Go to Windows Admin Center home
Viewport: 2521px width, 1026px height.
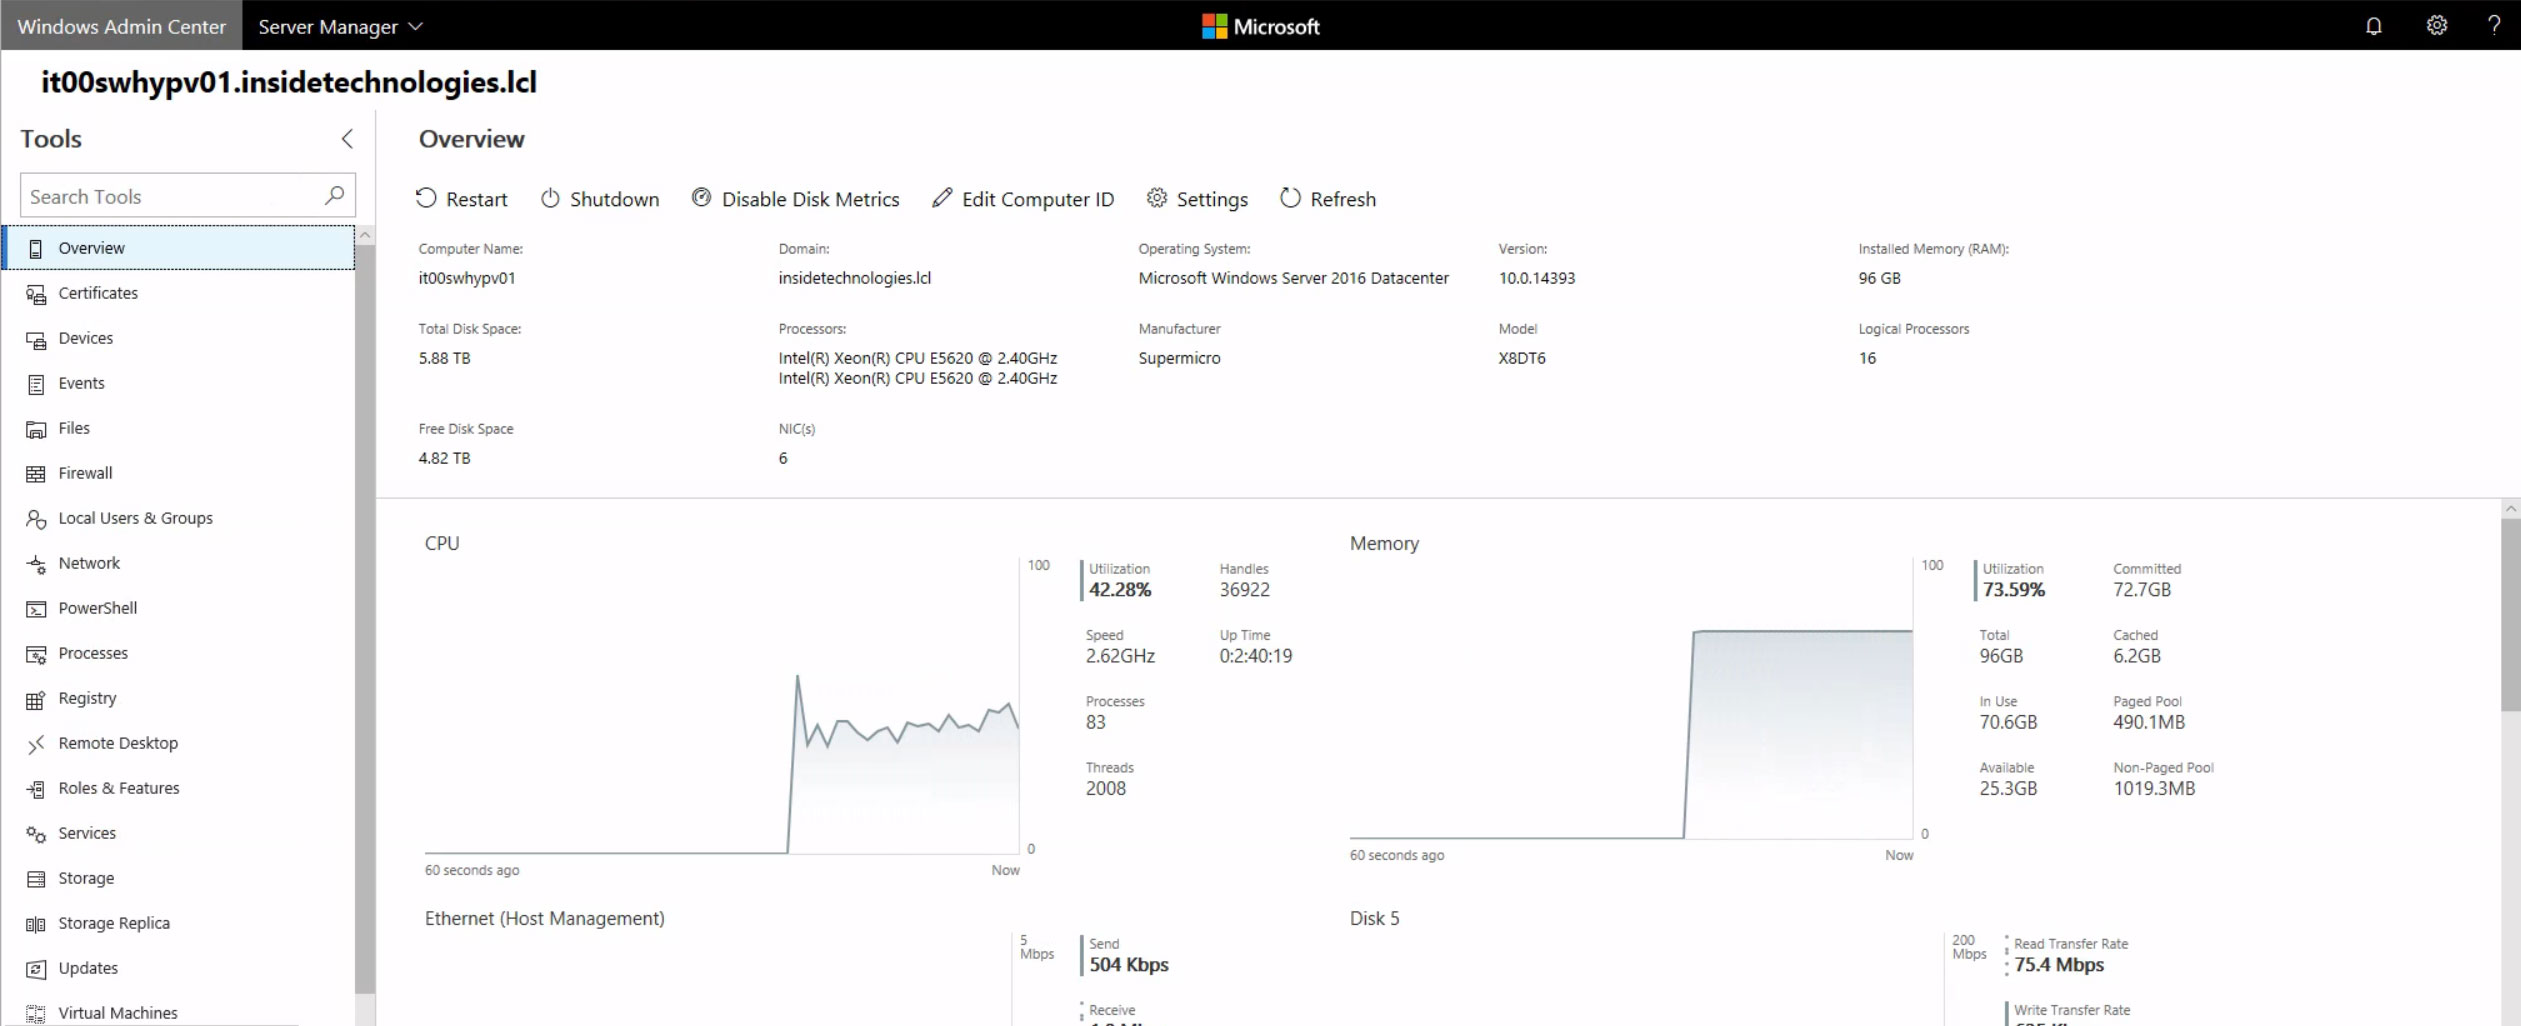[x=121, y=27]
